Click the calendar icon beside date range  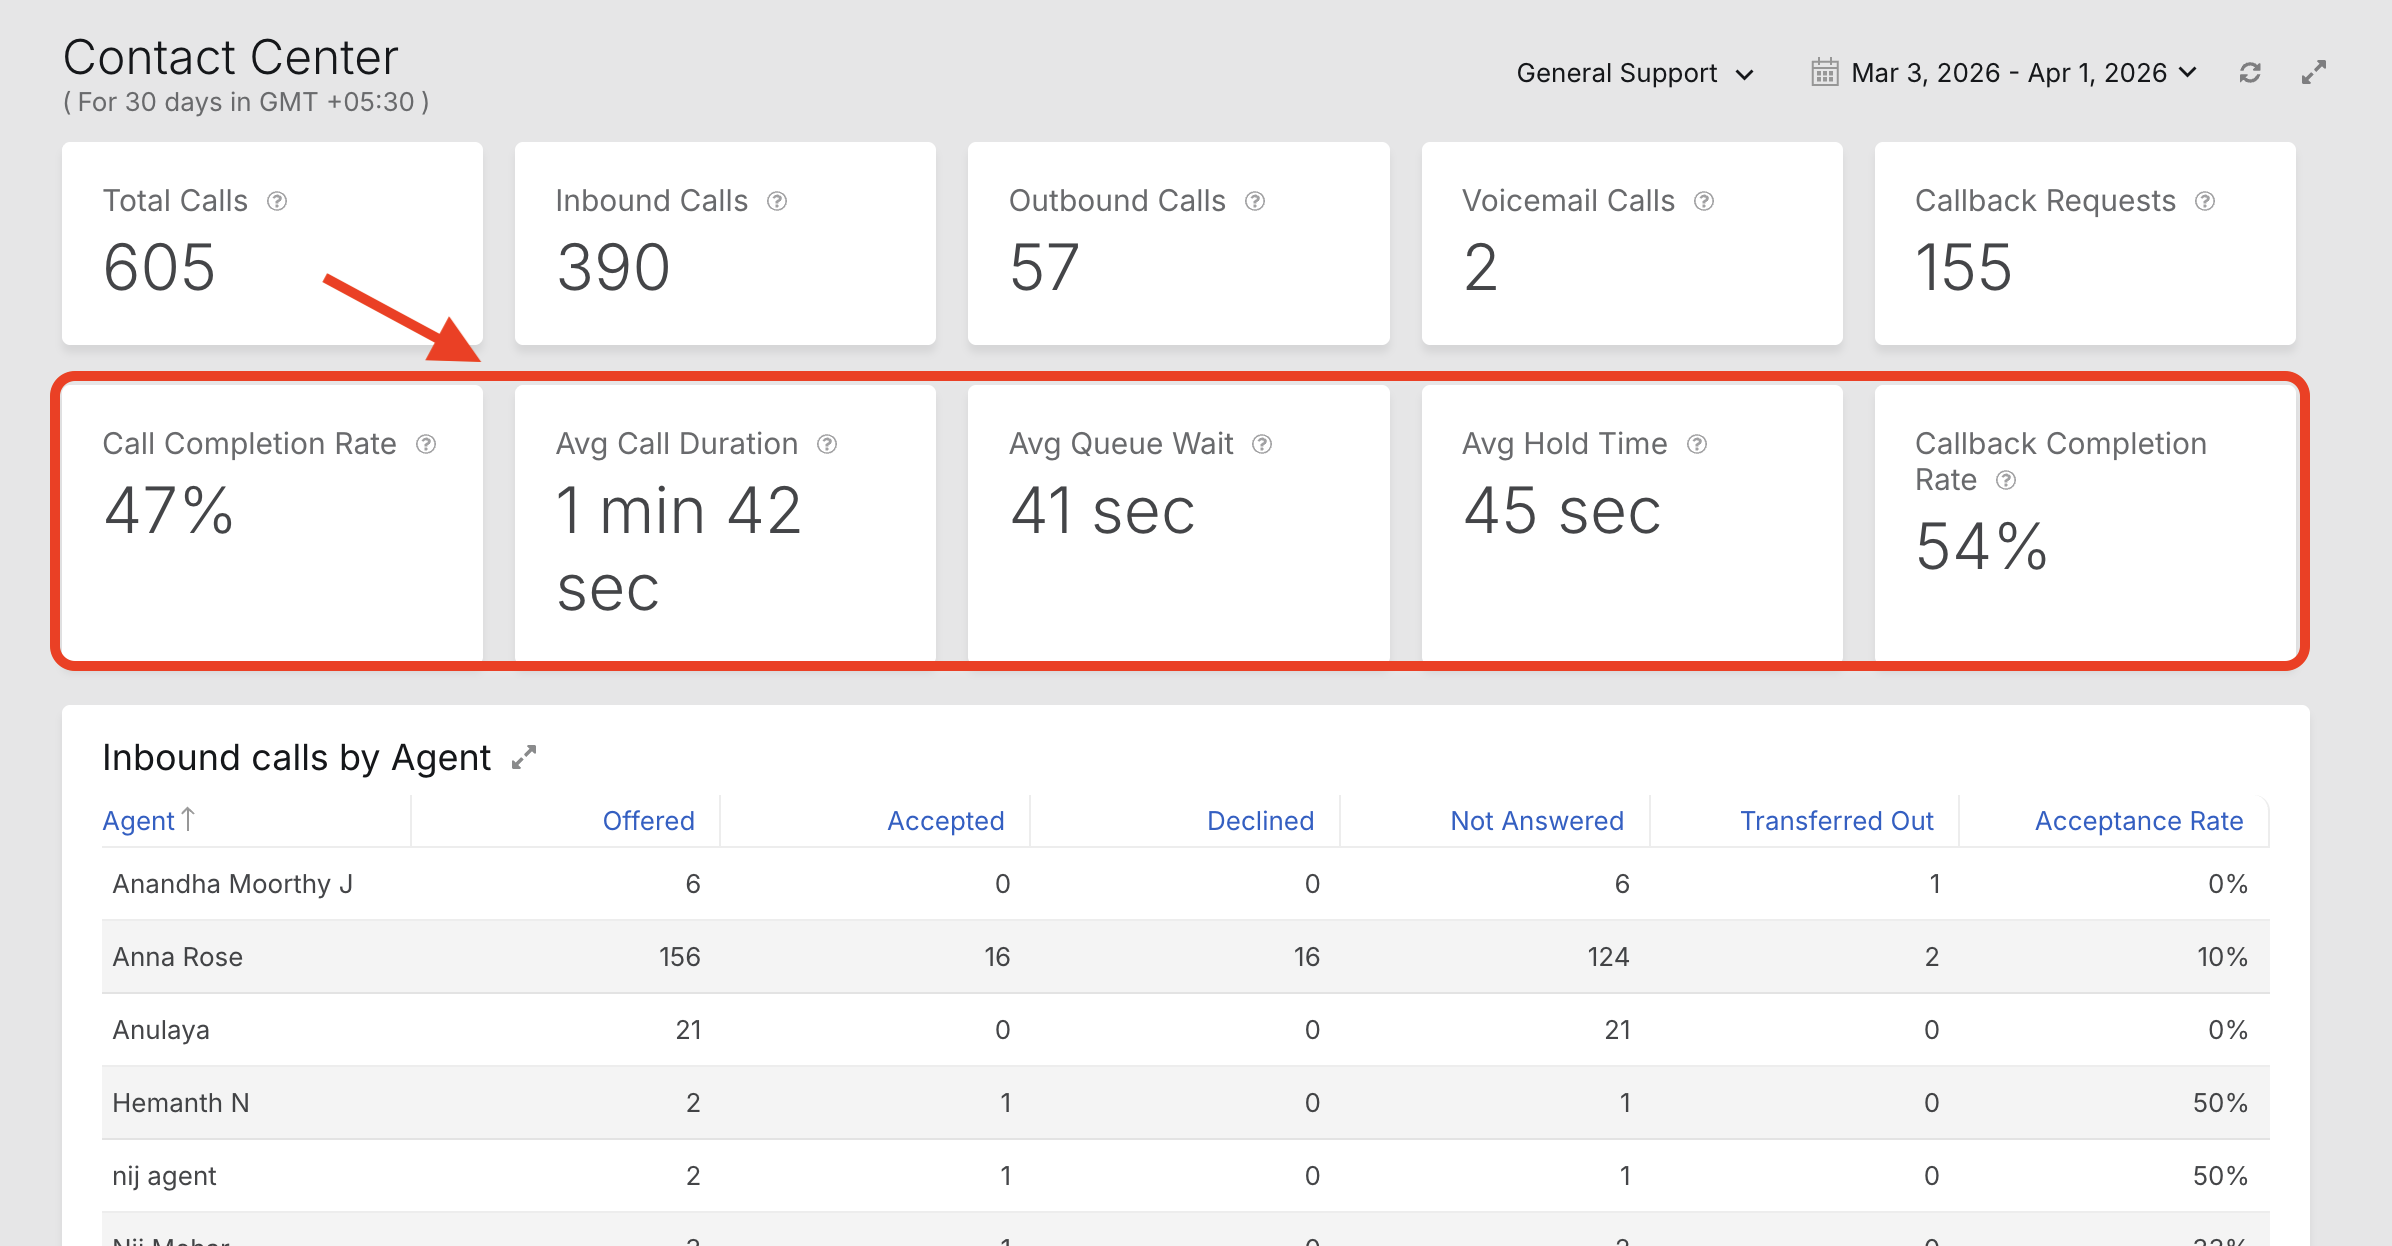(x=1824, y=73)
